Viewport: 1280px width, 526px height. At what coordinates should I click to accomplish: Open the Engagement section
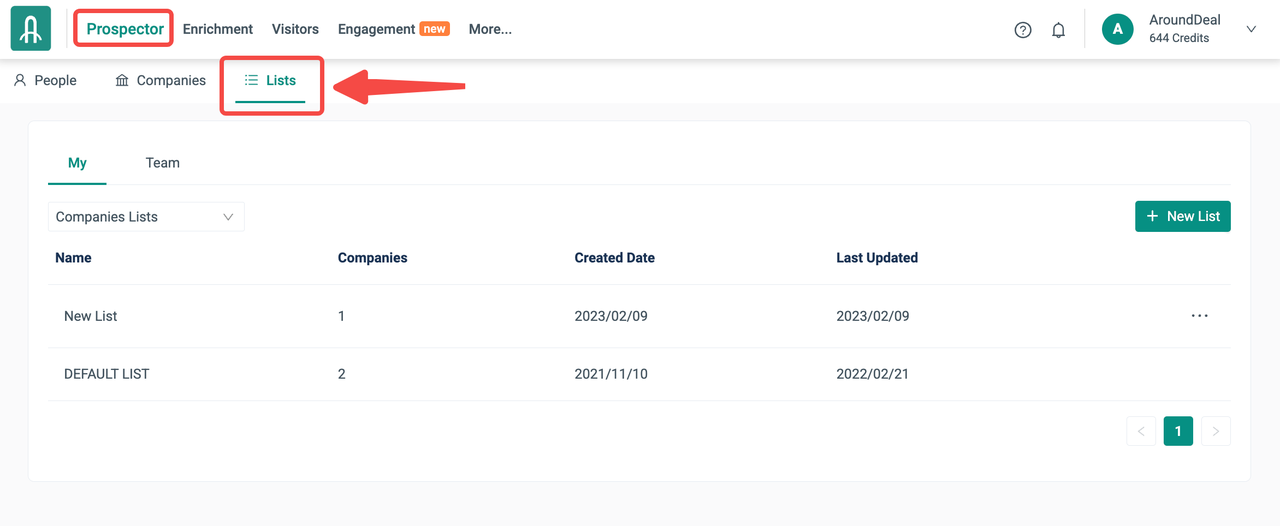point(376,29)
